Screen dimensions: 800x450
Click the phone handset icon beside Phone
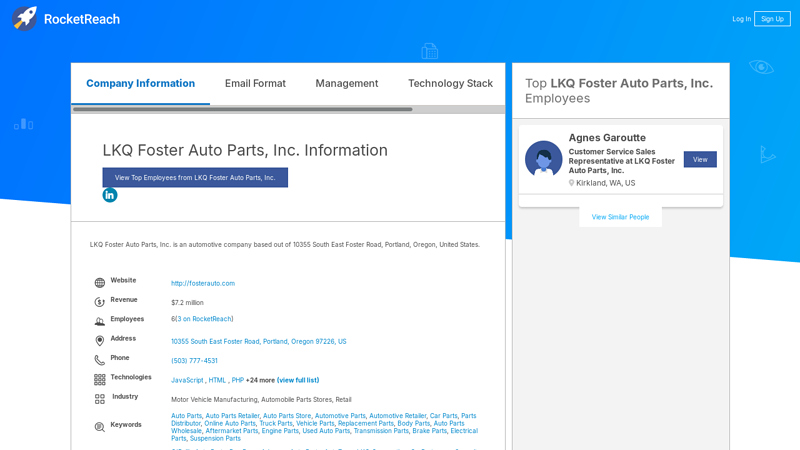tap(99, 360)
